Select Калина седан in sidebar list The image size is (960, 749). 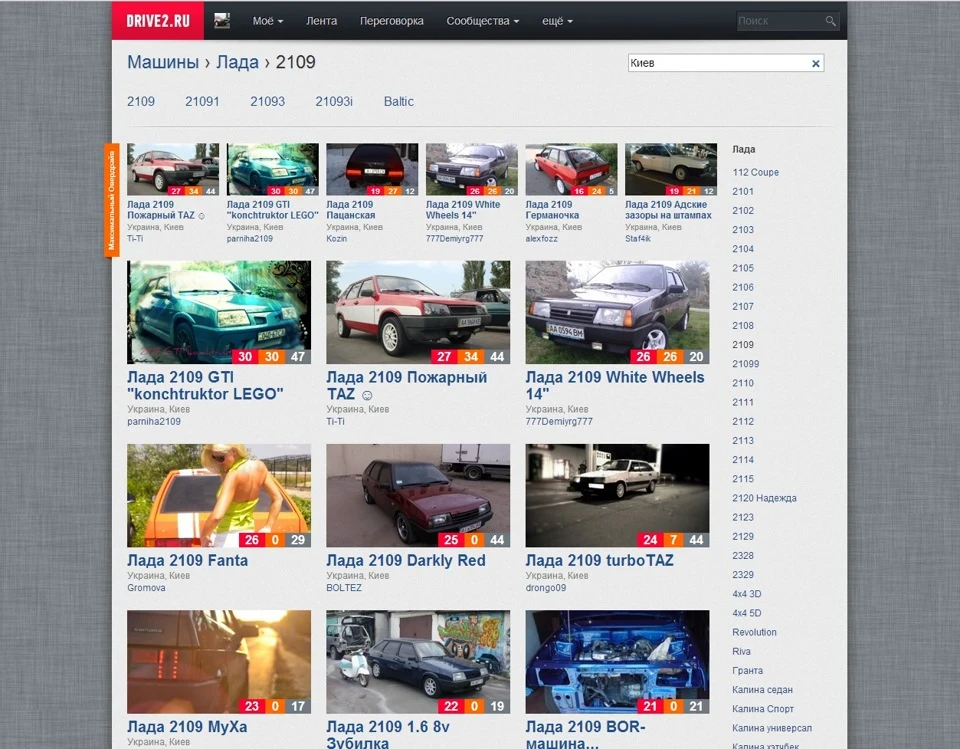point(762,690)
